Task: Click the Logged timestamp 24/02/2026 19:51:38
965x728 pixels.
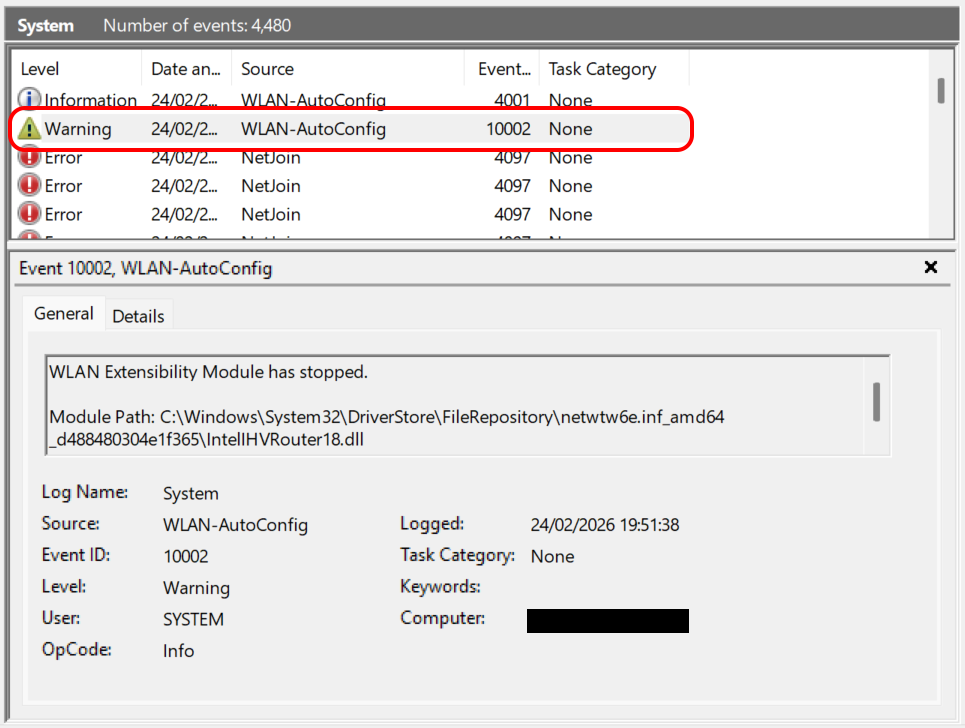Action: pyautogui.click(x=605, y=525)
